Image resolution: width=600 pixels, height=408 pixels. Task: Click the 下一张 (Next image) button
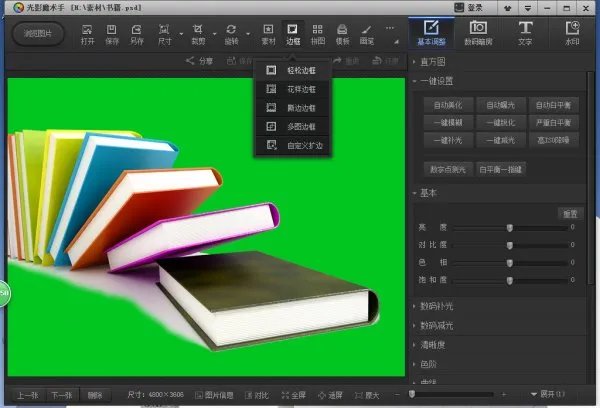[62, 395]
